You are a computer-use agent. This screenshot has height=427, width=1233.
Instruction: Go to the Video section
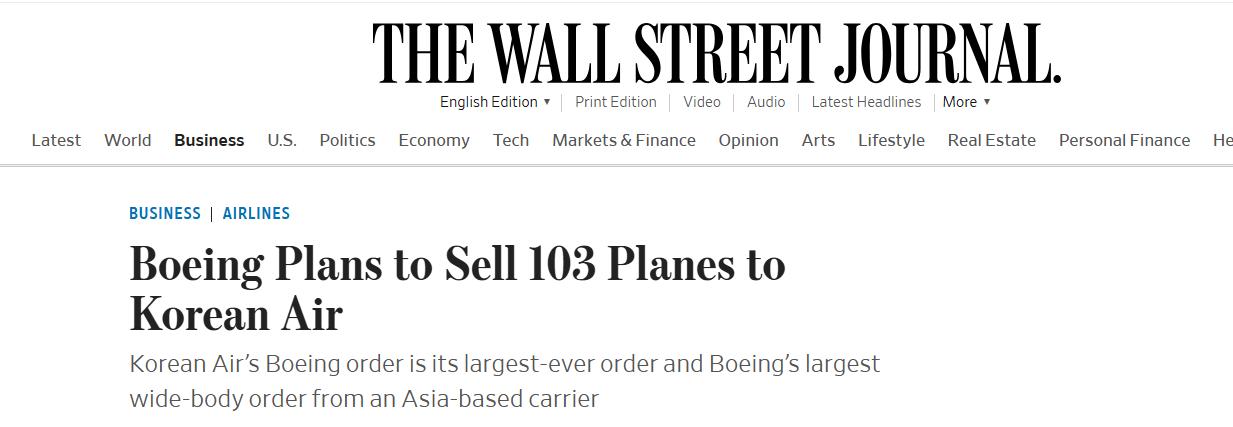click(702, 102)
